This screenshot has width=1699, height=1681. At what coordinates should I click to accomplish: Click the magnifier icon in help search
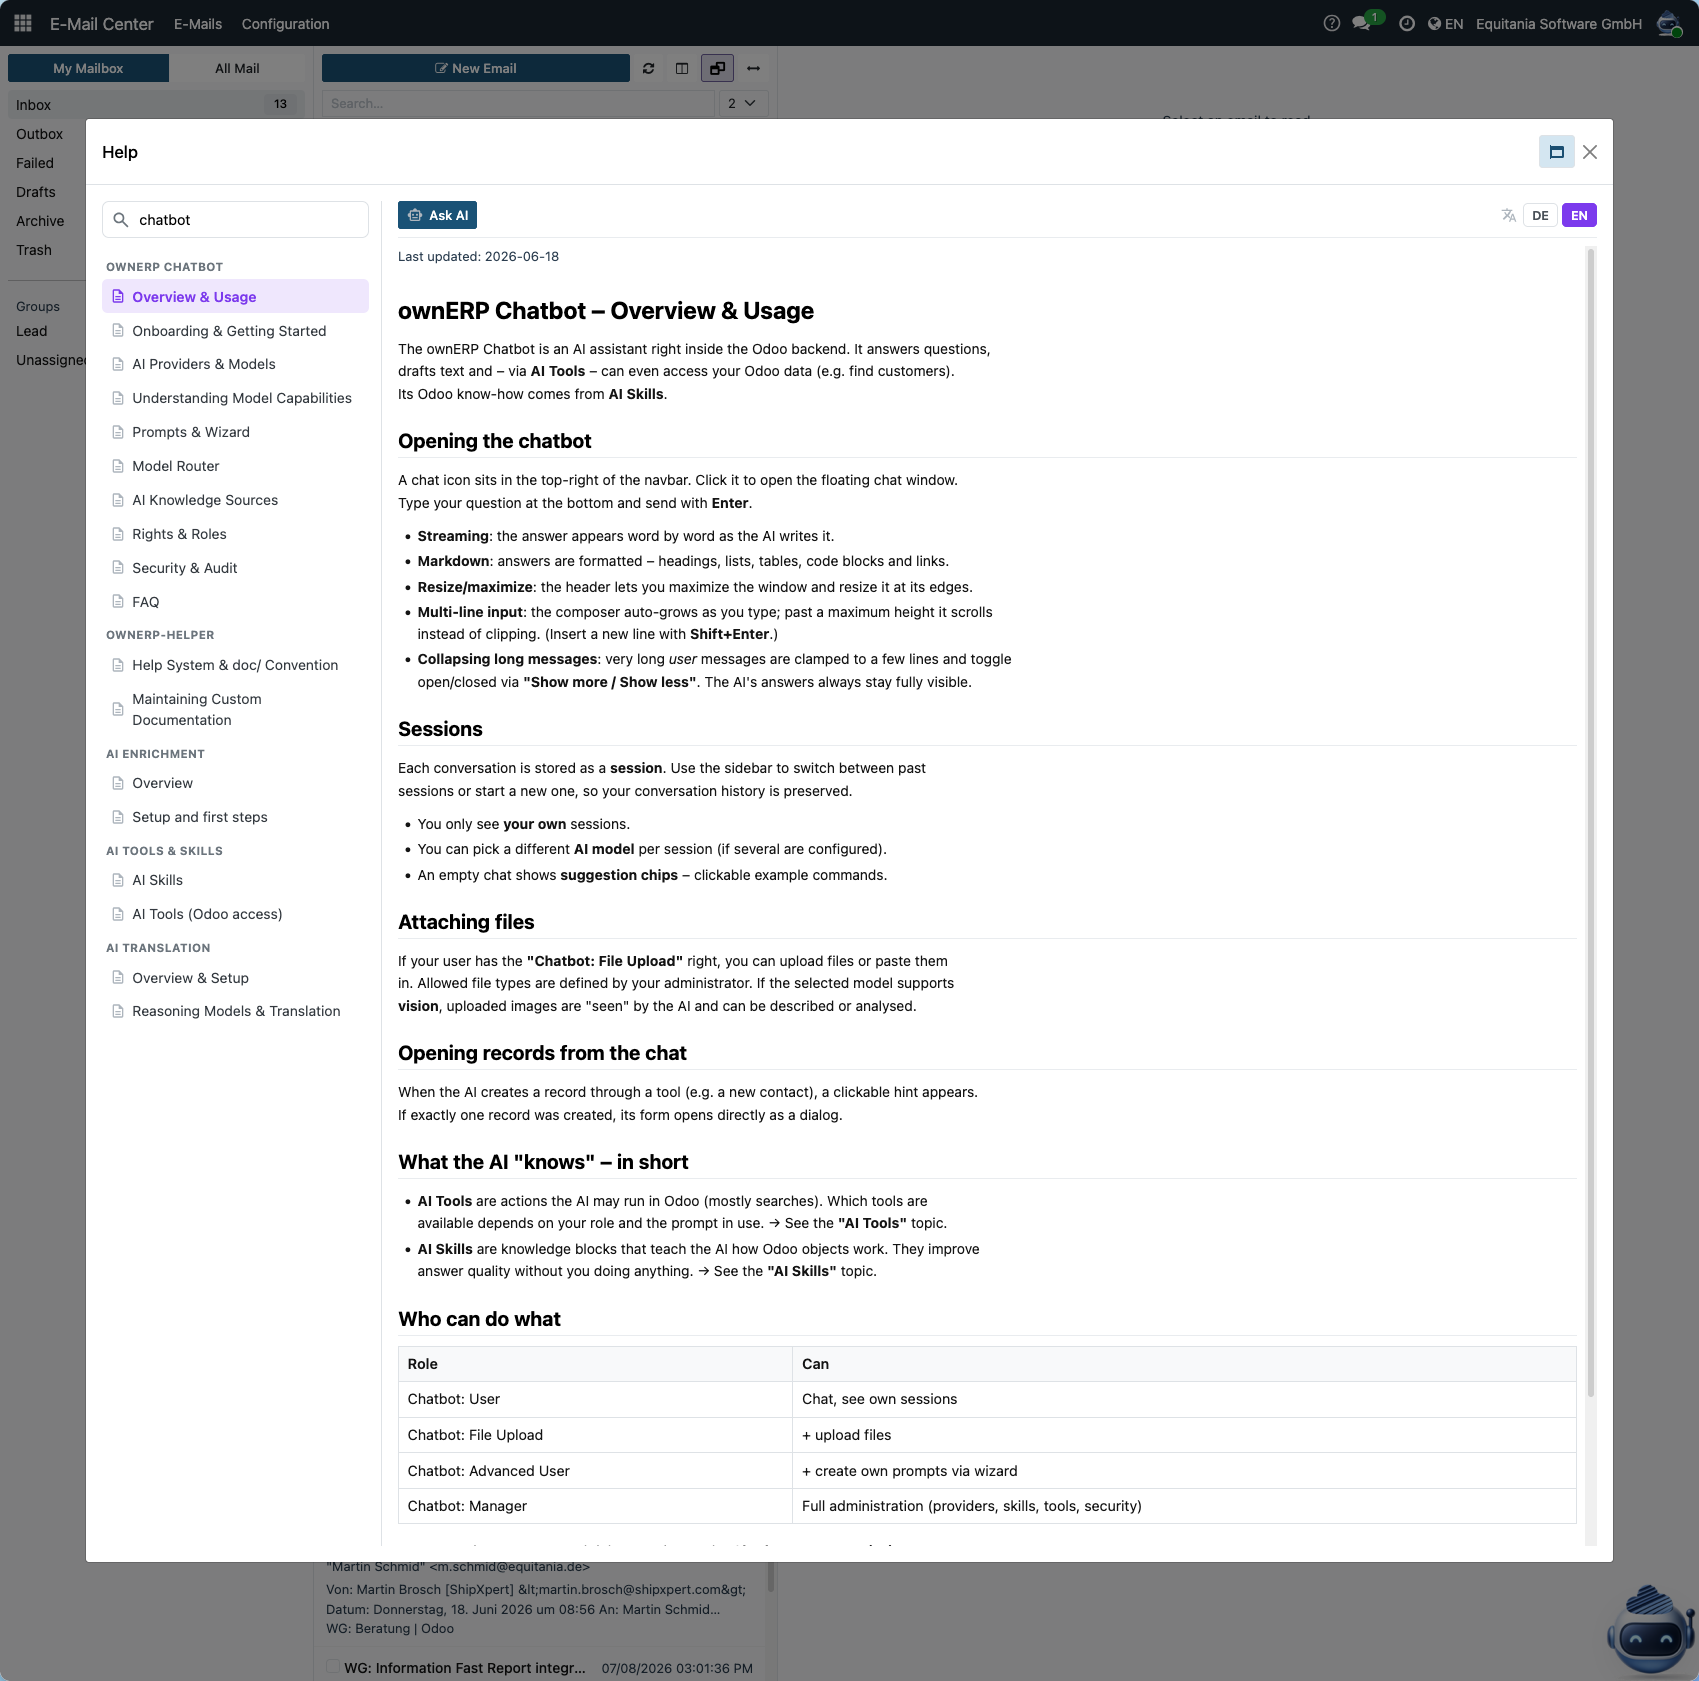(x=121, y=220)
